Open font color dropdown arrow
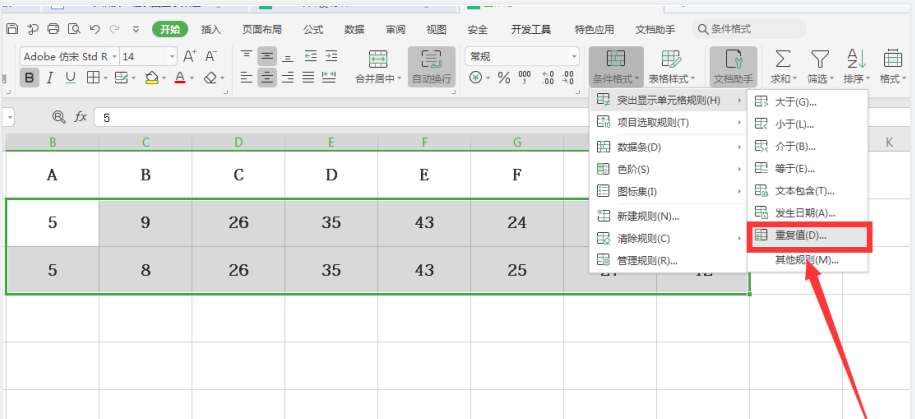The height and width of the screenshot is (419, 915). 192,78
